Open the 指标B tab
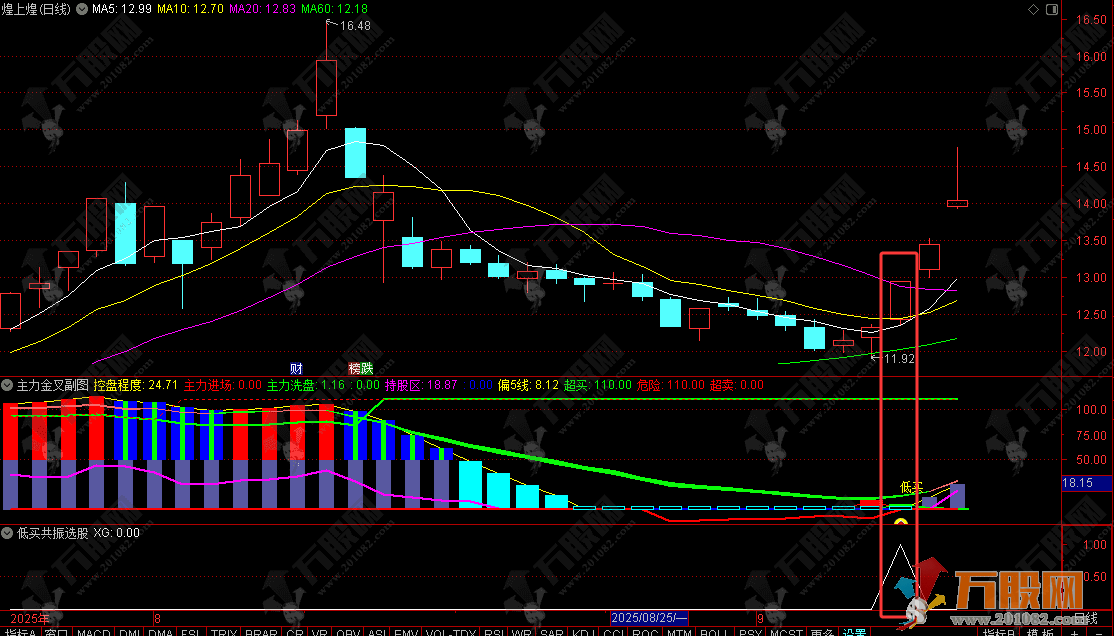This screenshot has width=1114, height=636. tap(1000, 632)
